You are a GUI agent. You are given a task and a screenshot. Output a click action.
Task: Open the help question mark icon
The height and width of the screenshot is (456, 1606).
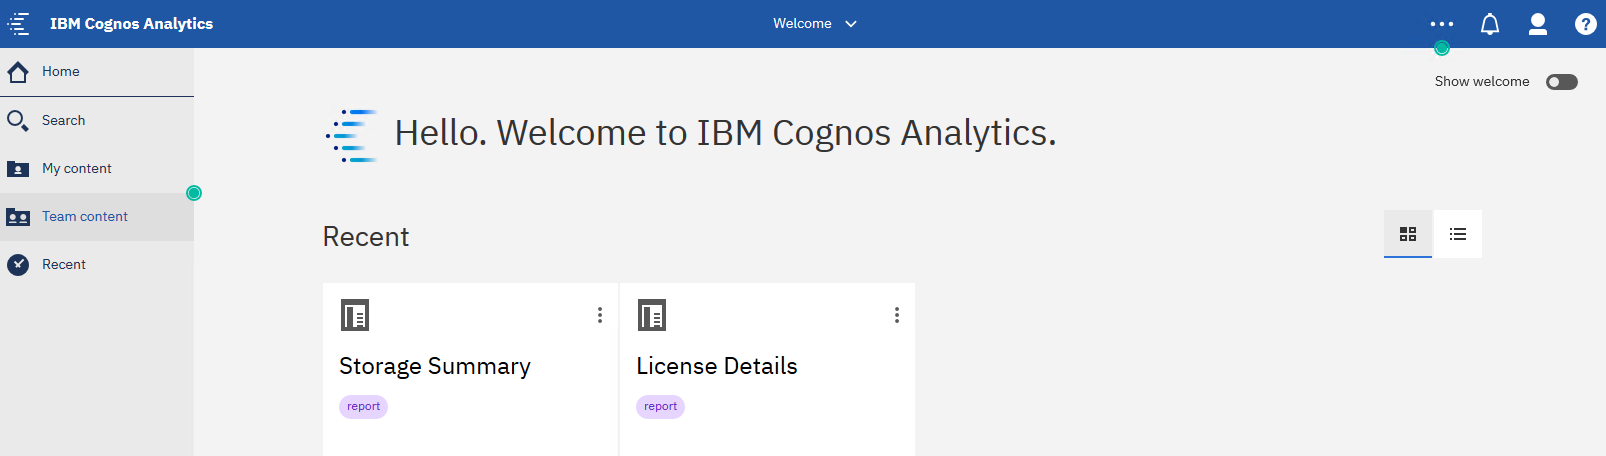pos(1585,24)
